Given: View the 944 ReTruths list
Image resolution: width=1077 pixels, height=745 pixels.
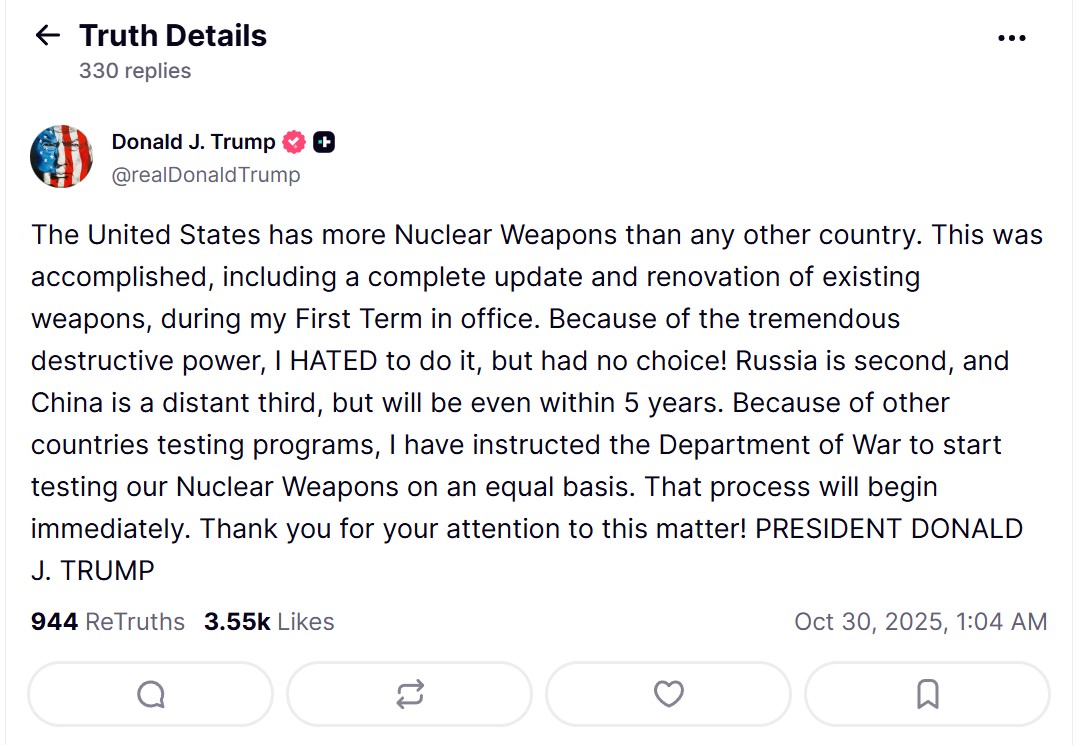Looking at the screenshot, I should 108,622.
